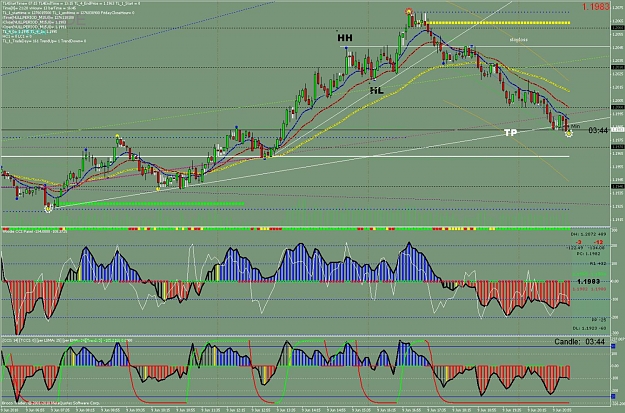Select the DH: 1.2072 daily high text

pyautogui.click(x=588, y=234)
